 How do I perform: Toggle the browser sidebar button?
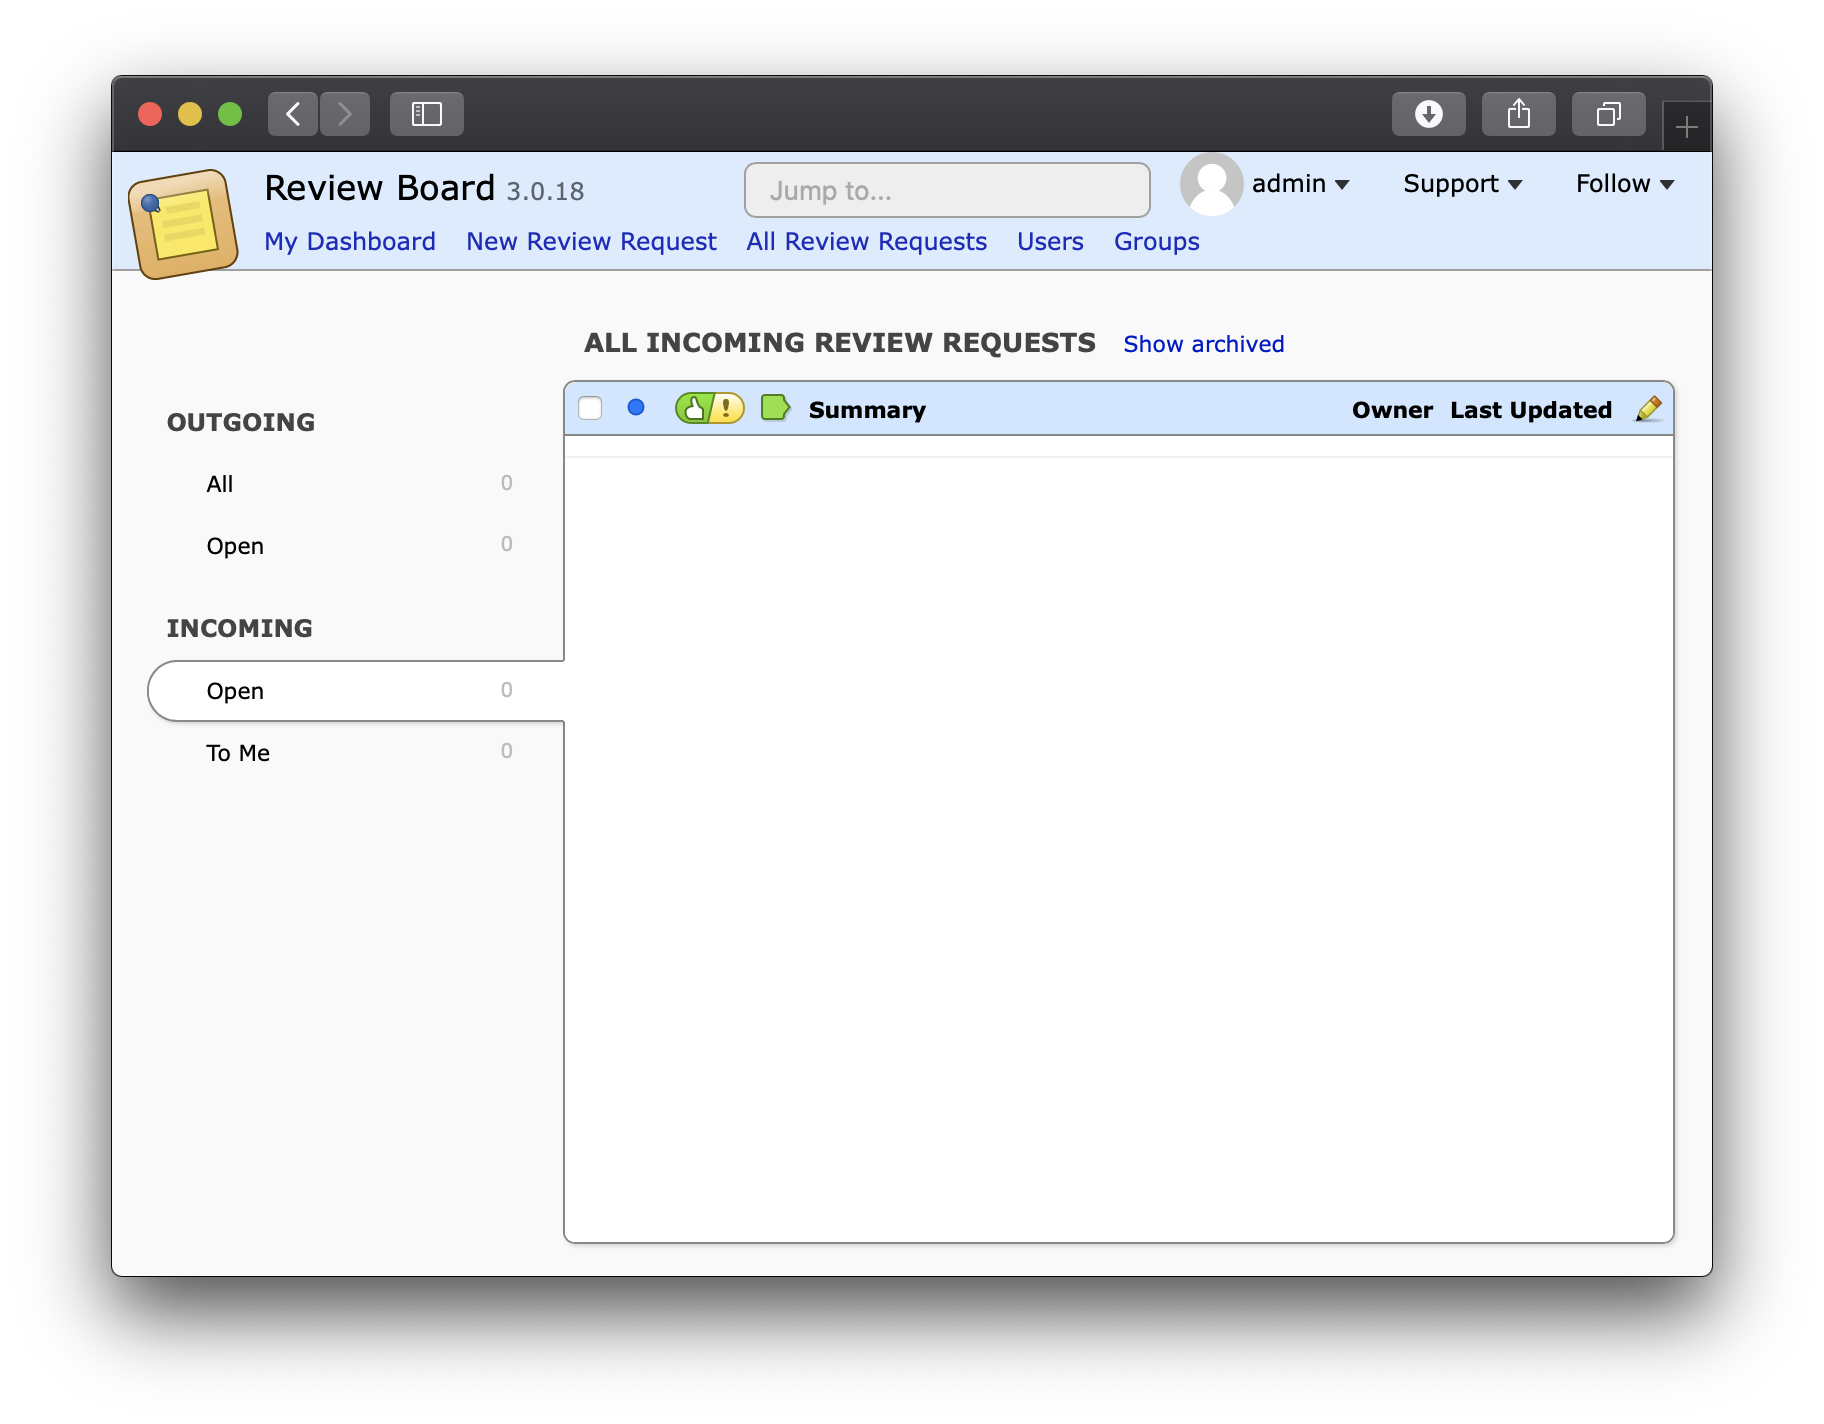click(427, 114)
